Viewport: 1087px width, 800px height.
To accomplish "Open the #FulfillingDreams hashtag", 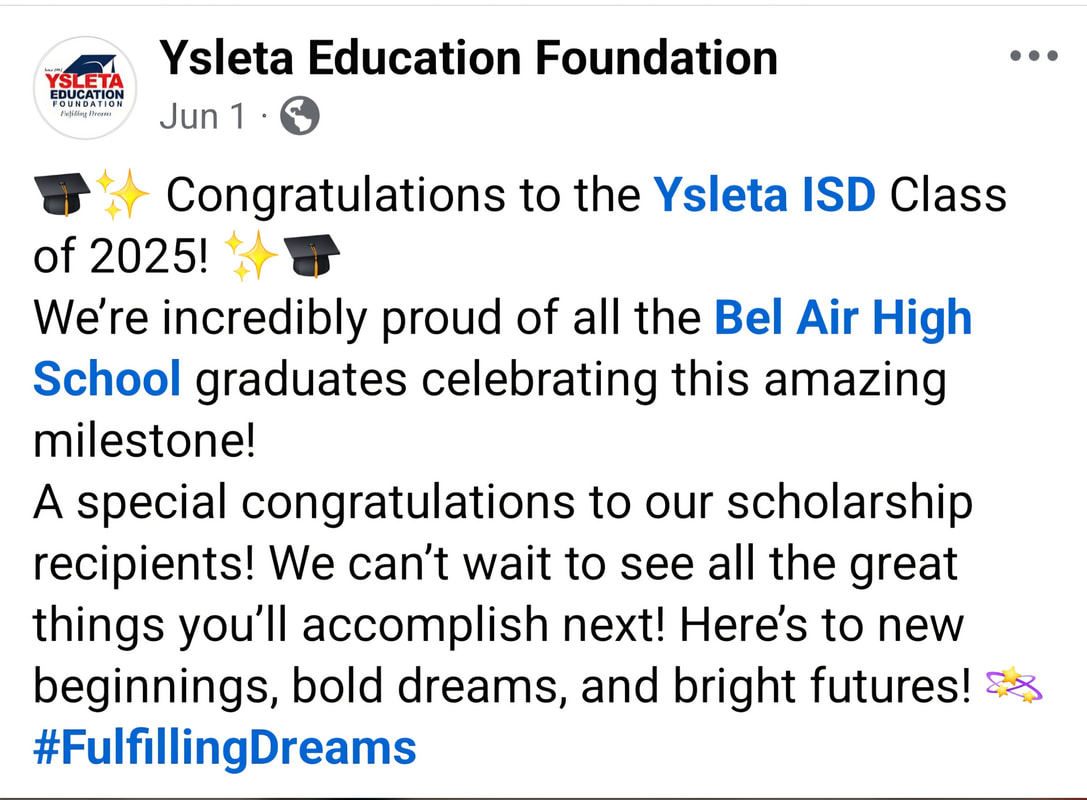I will [224, 748].
